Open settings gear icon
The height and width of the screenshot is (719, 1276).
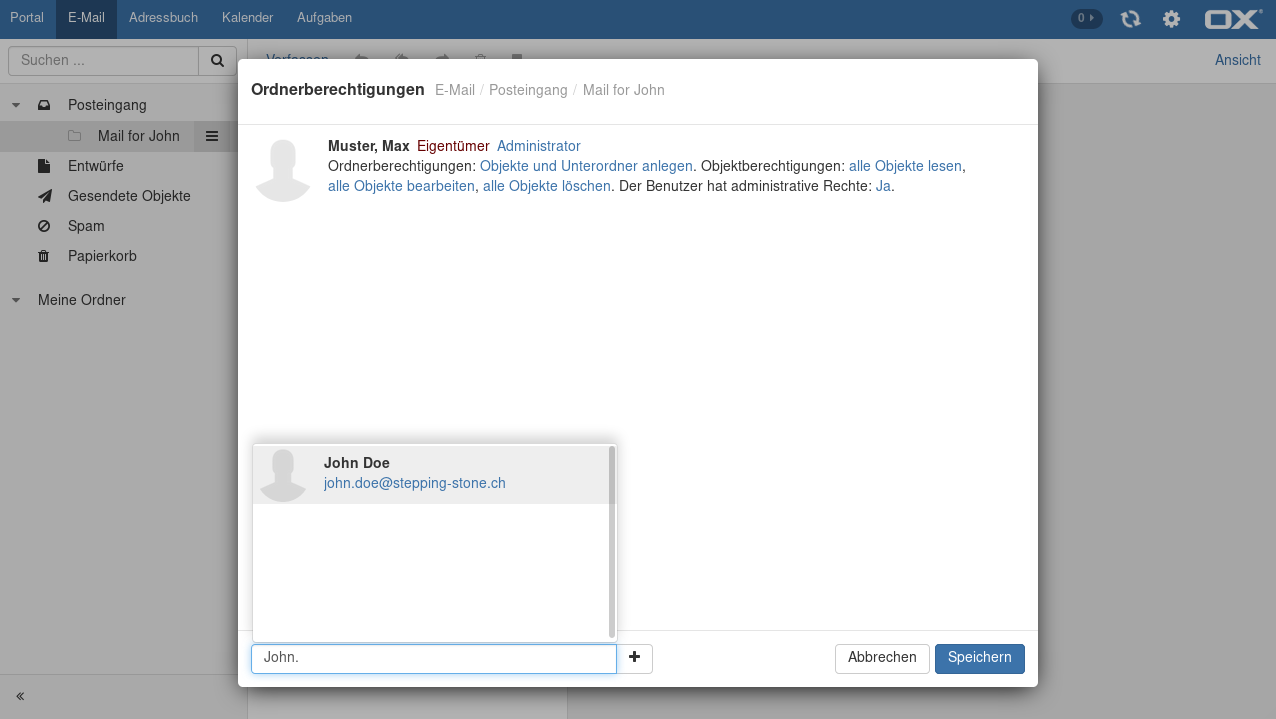coord(1171,19)
